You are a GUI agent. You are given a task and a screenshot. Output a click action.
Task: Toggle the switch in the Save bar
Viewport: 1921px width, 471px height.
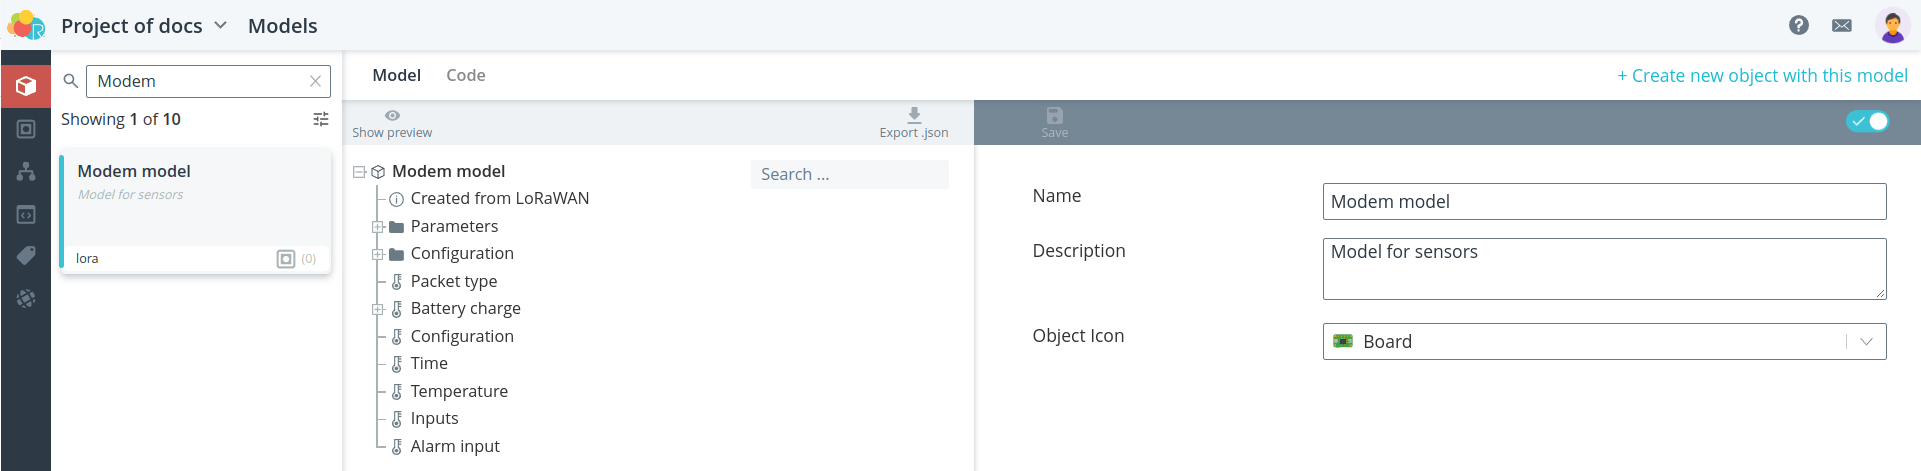1867,121
